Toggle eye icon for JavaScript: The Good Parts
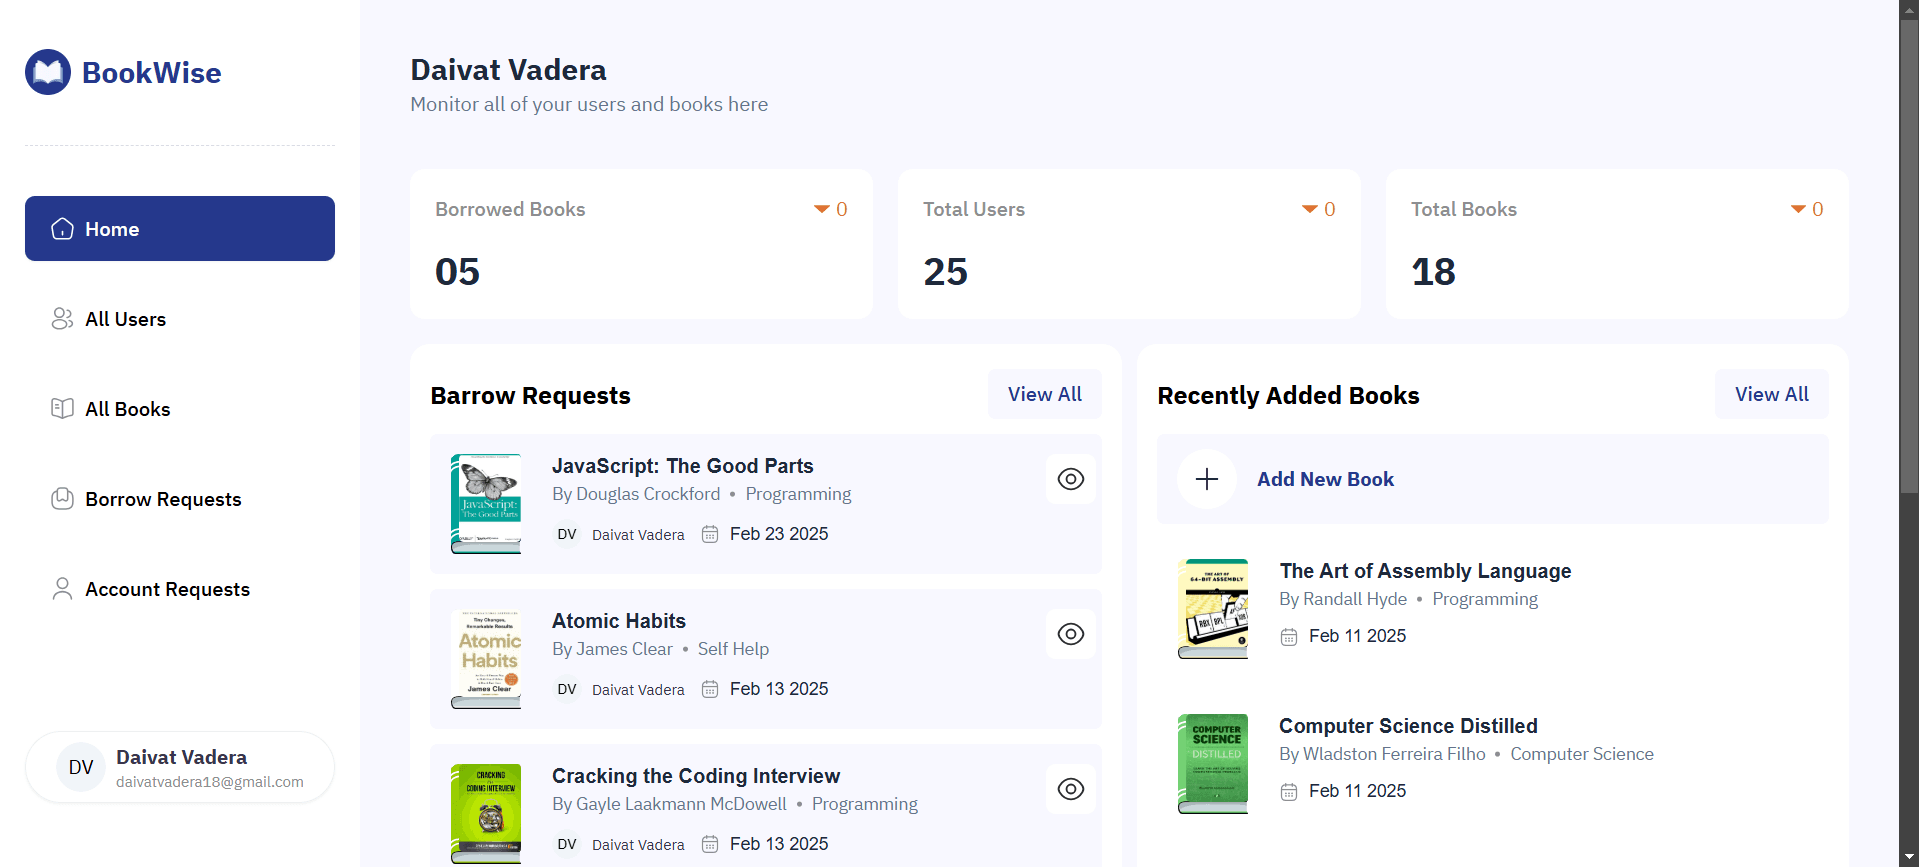The width and height of the screenshot is (1919, 867). click(1071, 479)
